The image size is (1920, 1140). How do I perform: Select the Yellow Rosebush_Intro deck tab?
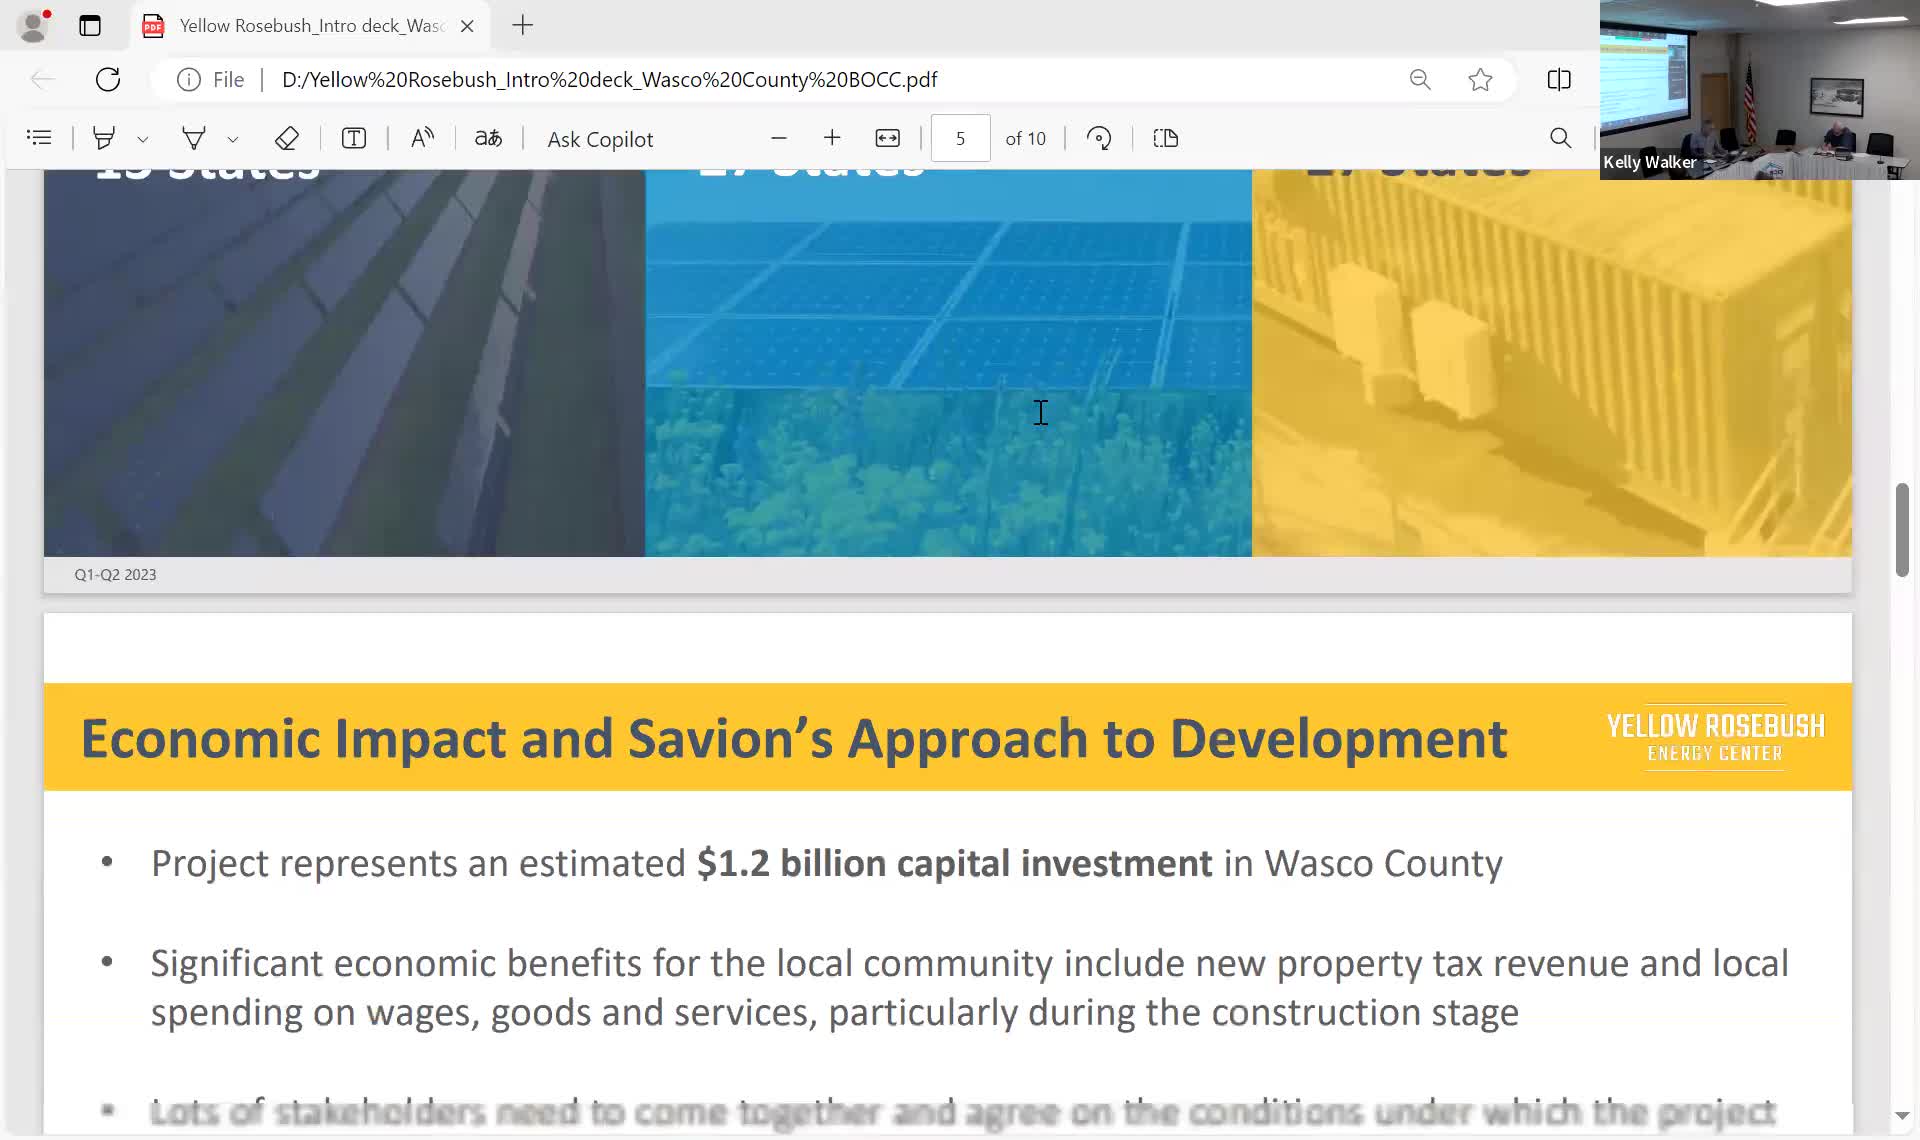[x=310, y=26]
